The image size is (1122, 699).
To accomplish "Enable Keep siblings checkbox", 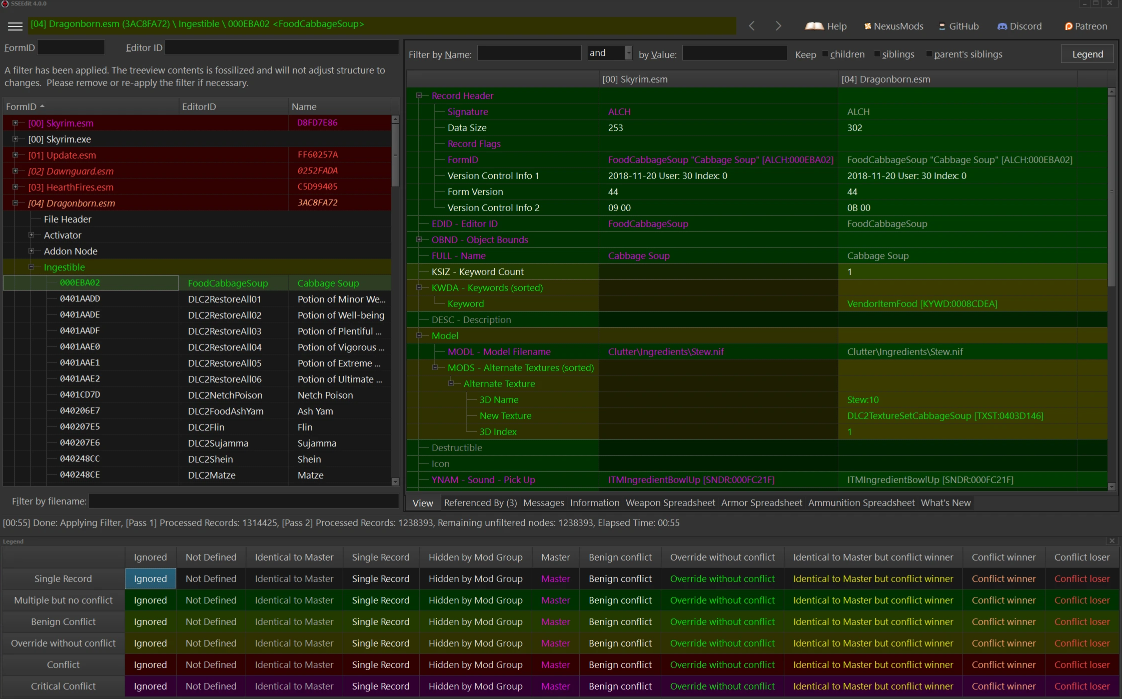I will pyautogui.click(x=877, y=54).
